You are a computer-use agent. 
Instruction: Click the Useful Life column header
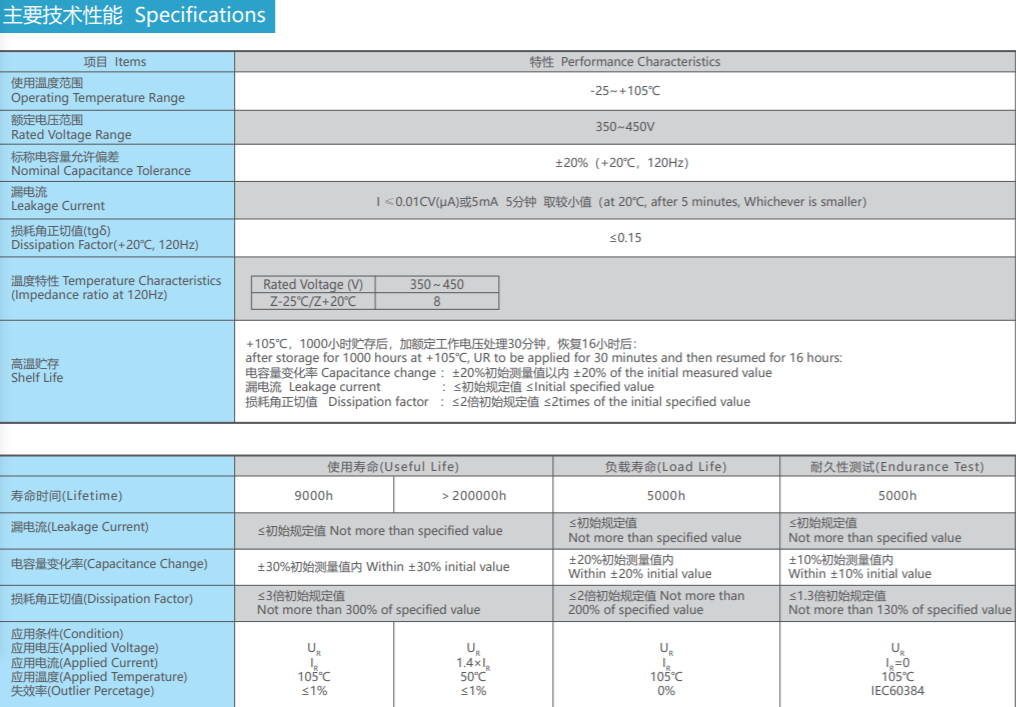(393, 466)
